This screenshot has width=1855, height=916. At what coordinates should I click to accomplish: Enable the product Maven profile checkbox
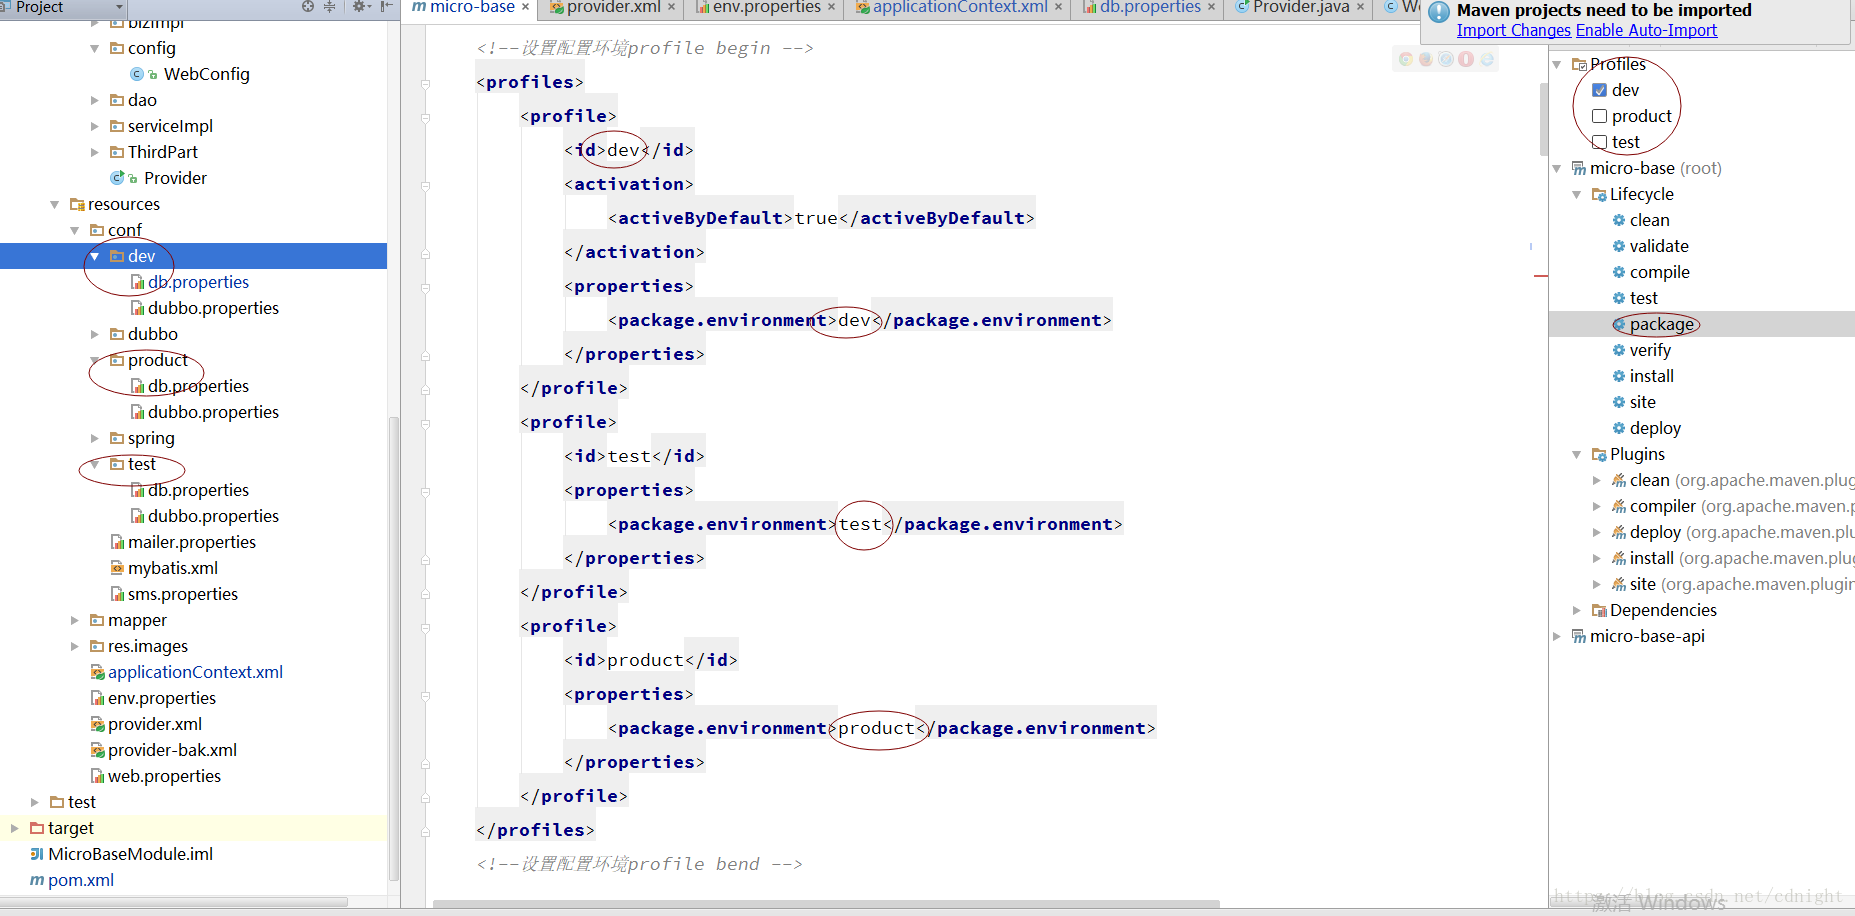pos(1599,116)
